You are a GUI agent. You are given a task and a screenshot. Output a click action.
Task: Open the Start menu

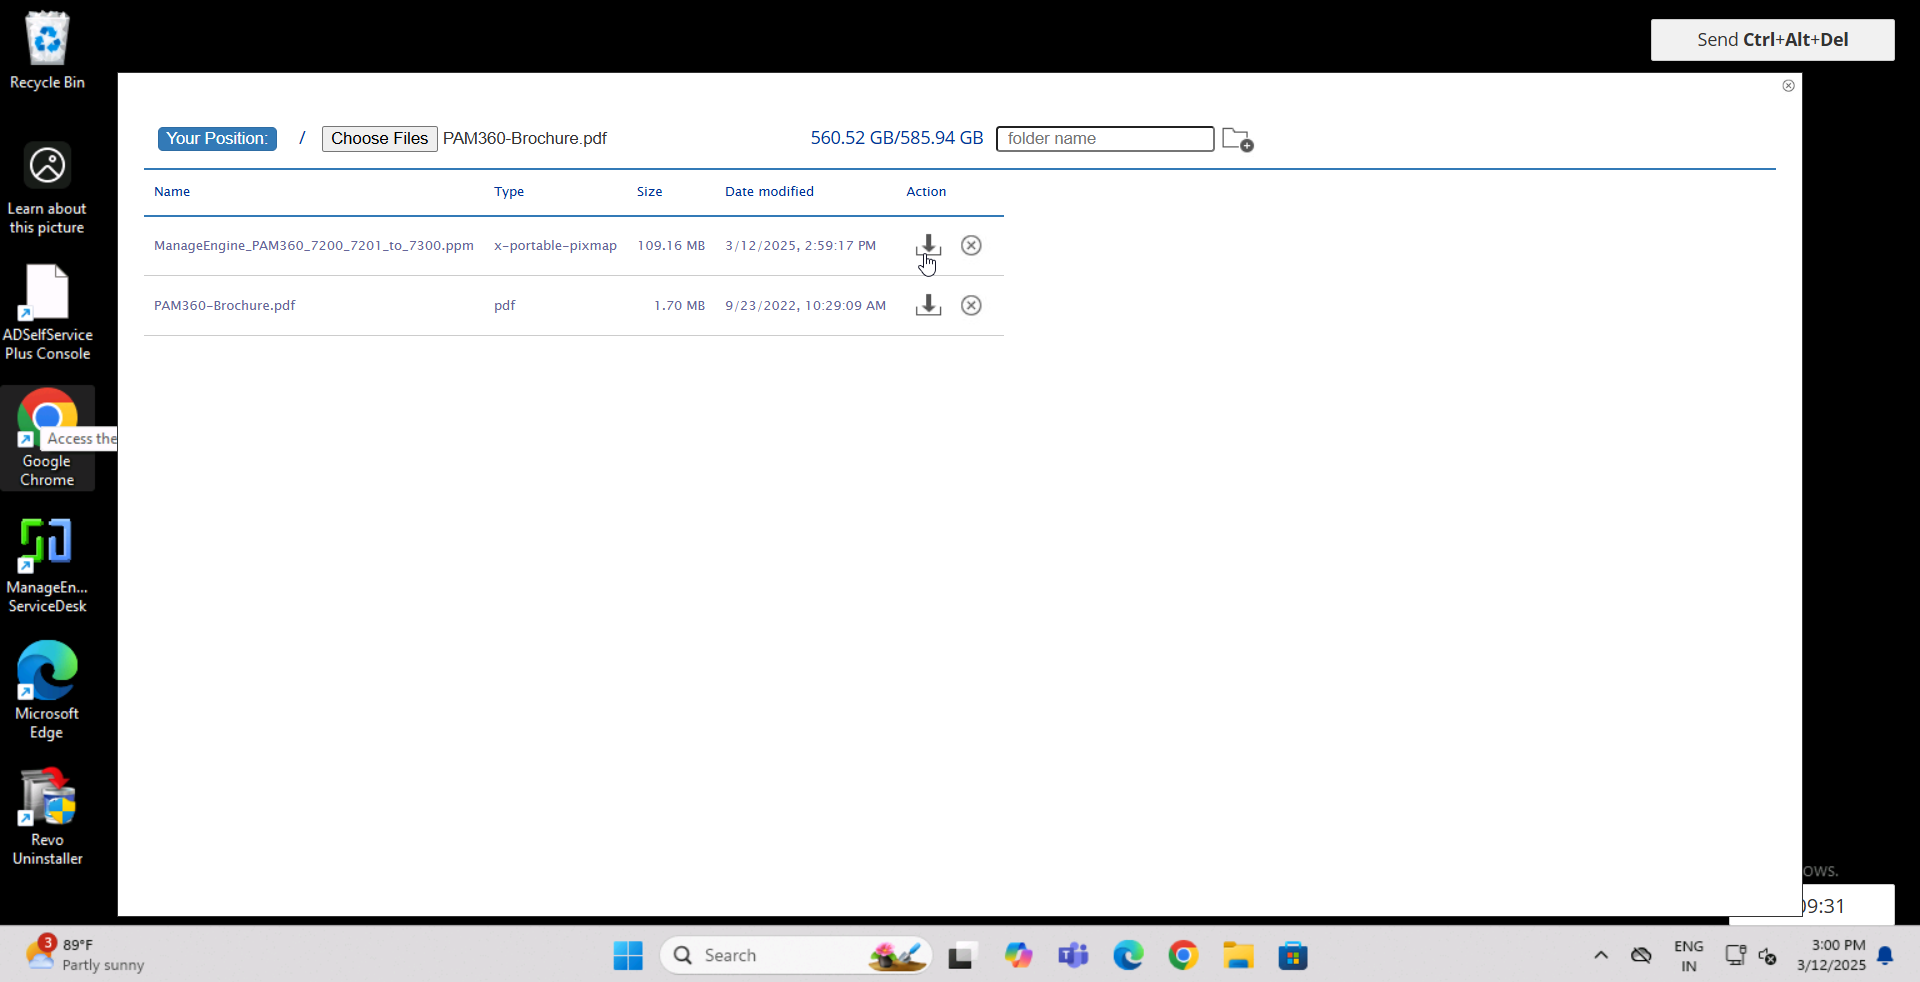tap(626, 955)
